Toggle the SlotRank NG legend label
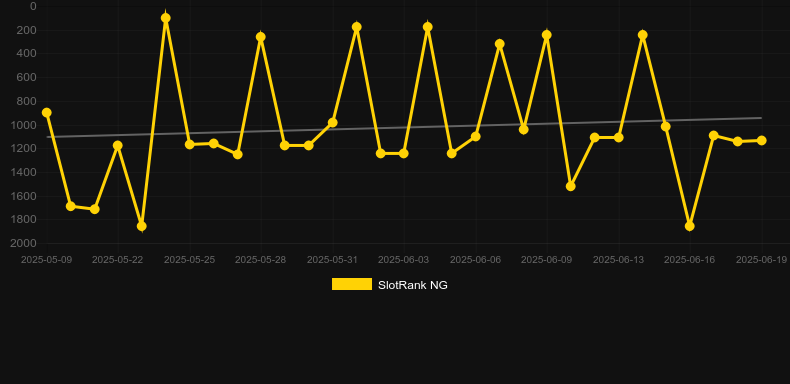790x384 pixels. point(413,285)
